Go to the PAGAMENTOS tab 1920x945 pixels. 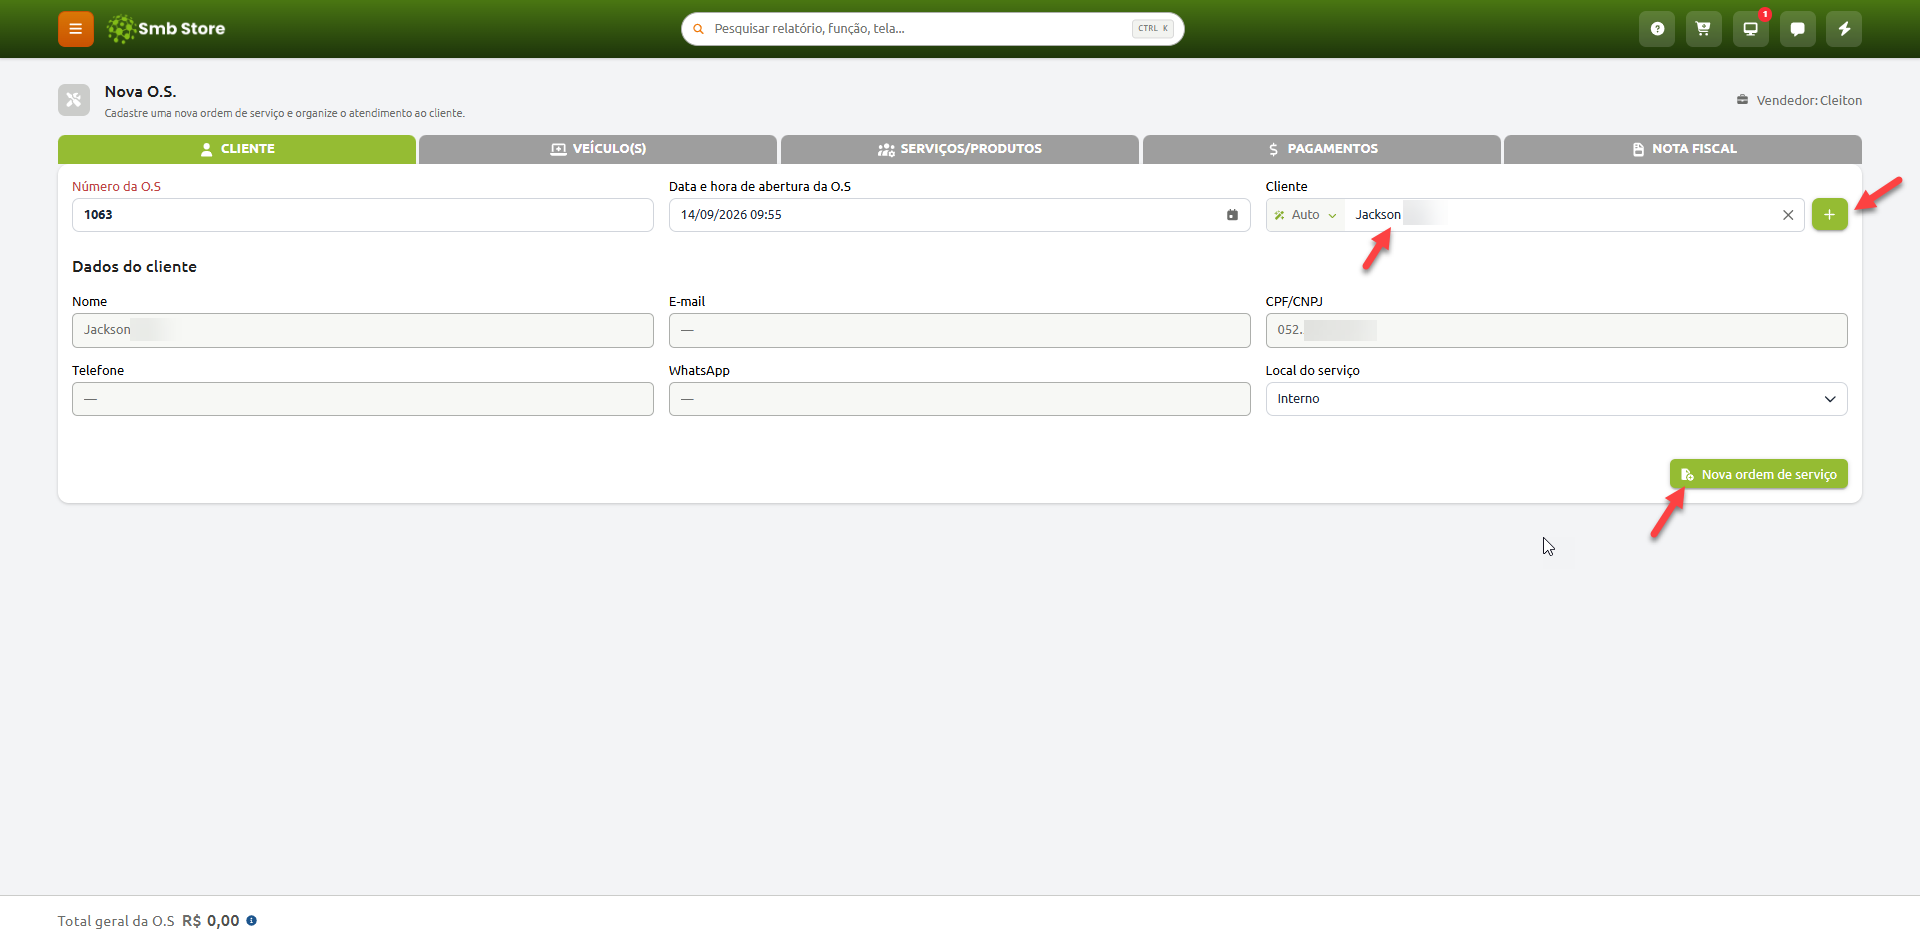[x=1322, y=149]
